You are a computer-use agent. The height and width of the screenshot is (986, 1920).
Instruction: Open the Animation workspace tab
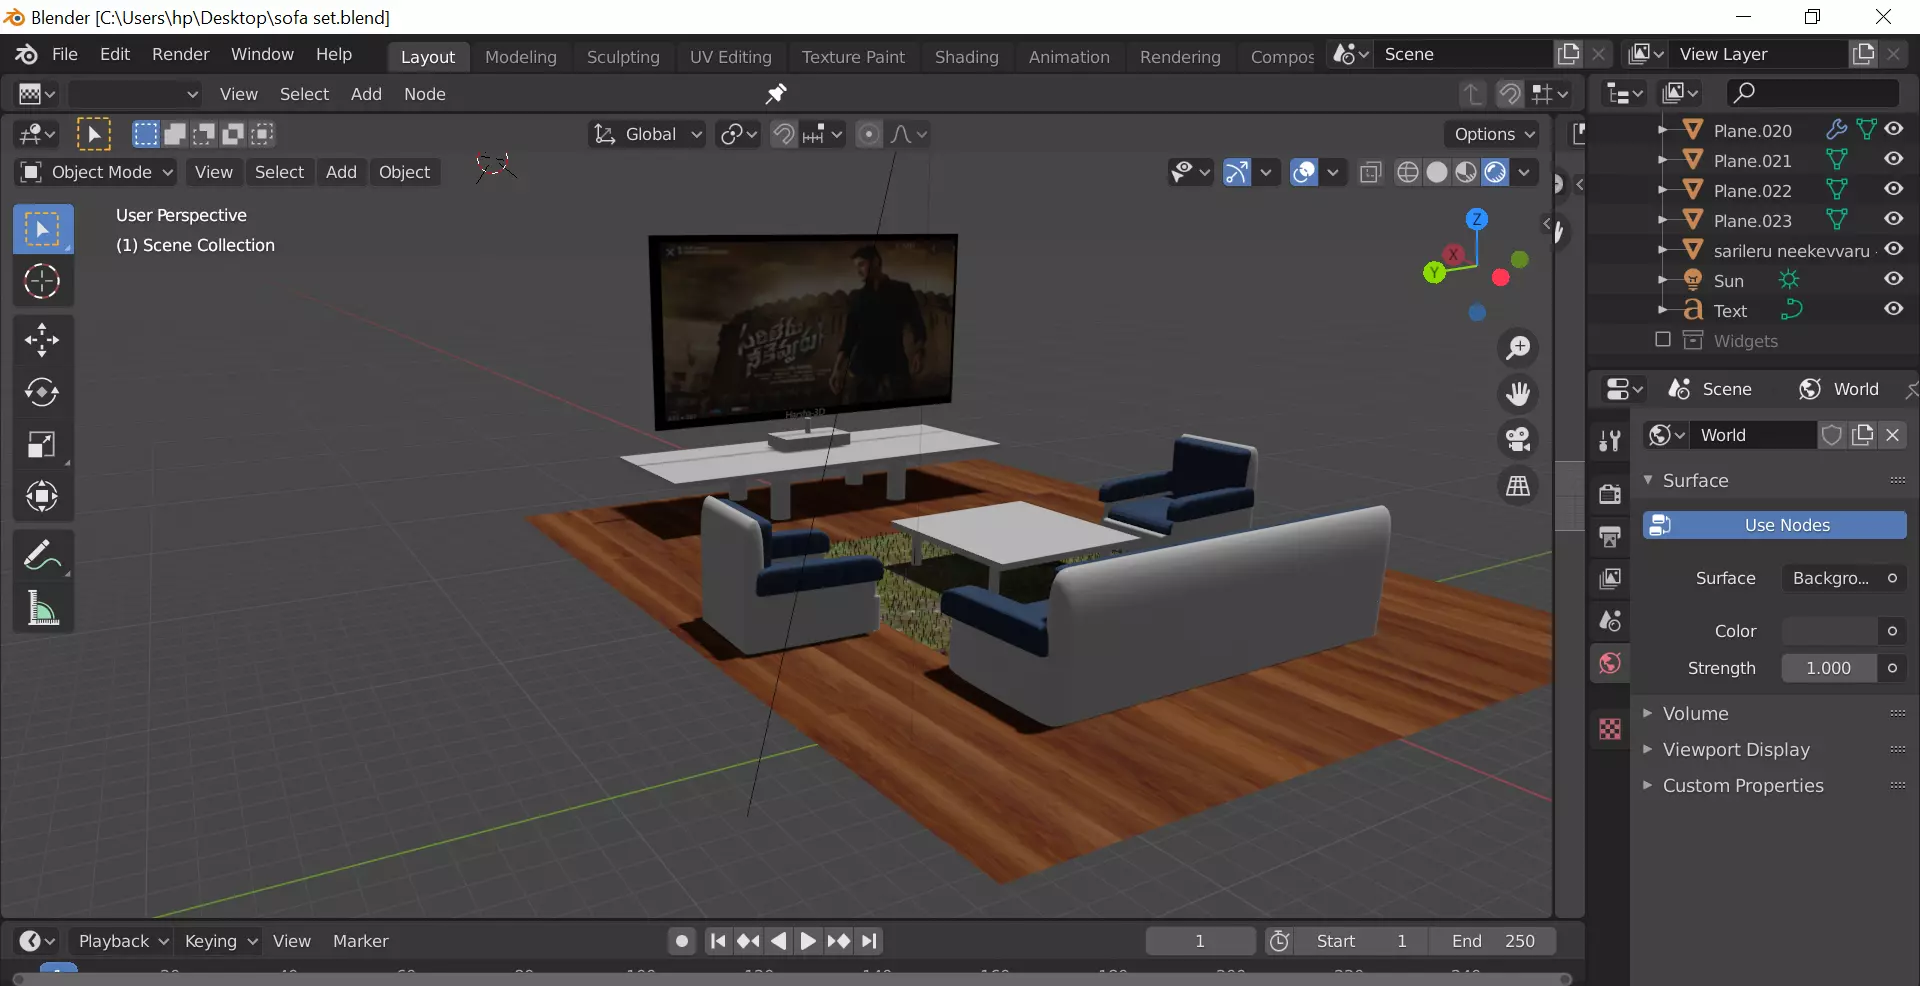click(1069, 57)
